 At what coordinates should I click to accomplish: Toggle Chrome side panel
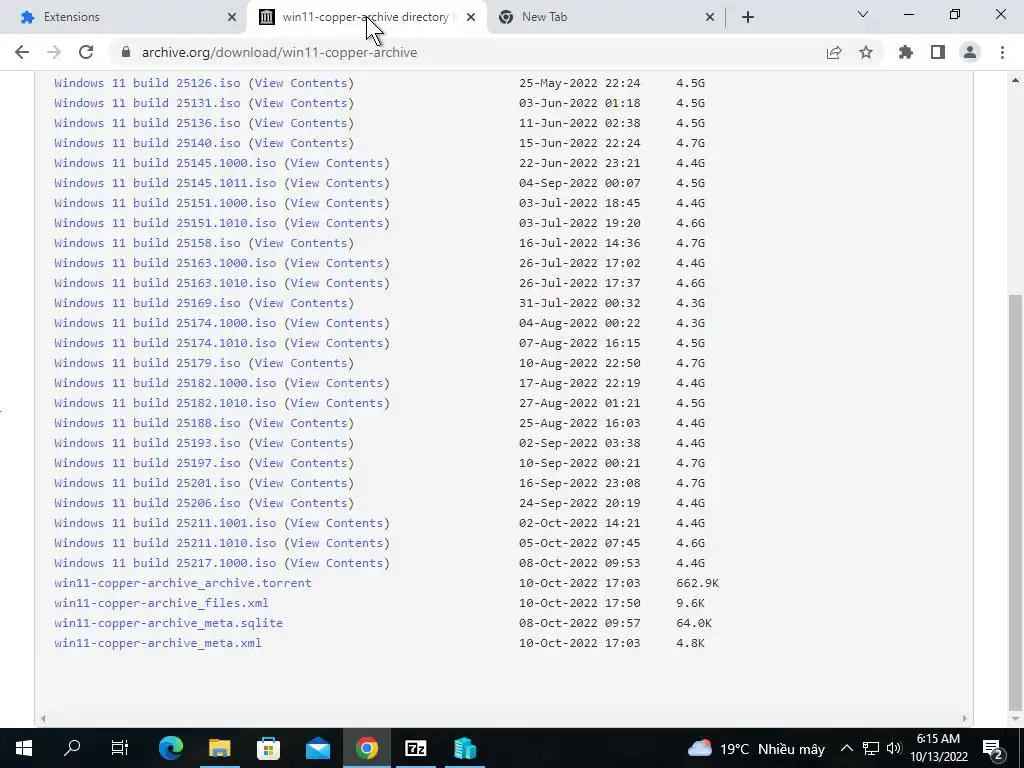938,52
